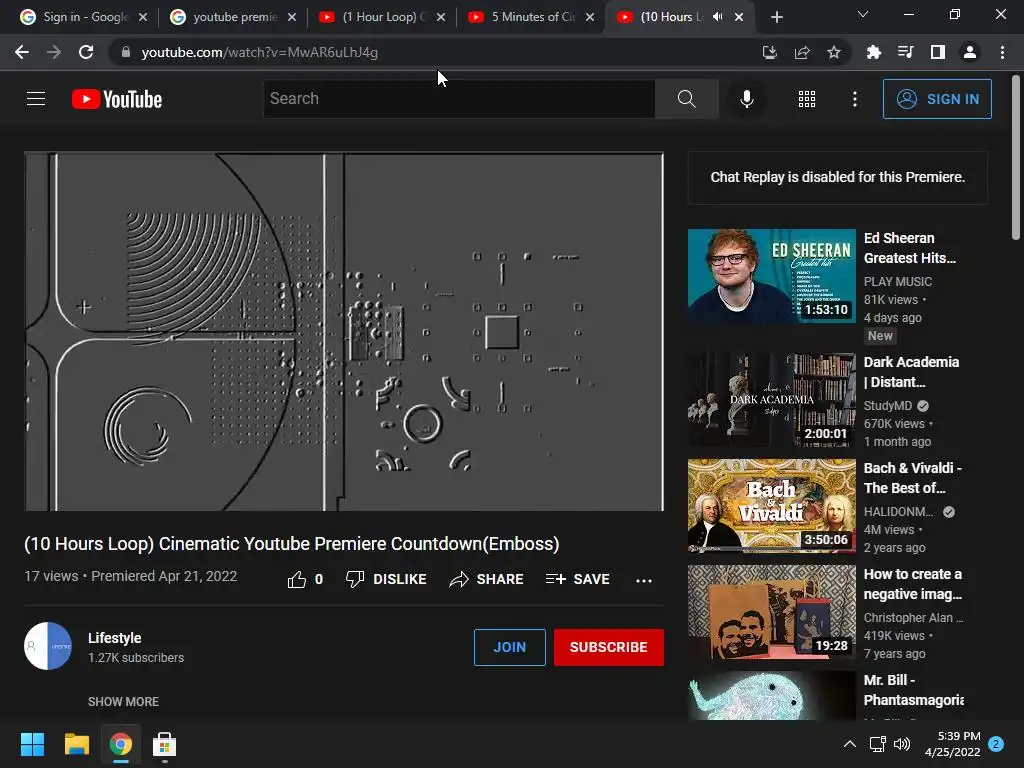This screenshot has height=768, width=1024.
Task: Open a new browser tab
Action: [x=776, y=17]
